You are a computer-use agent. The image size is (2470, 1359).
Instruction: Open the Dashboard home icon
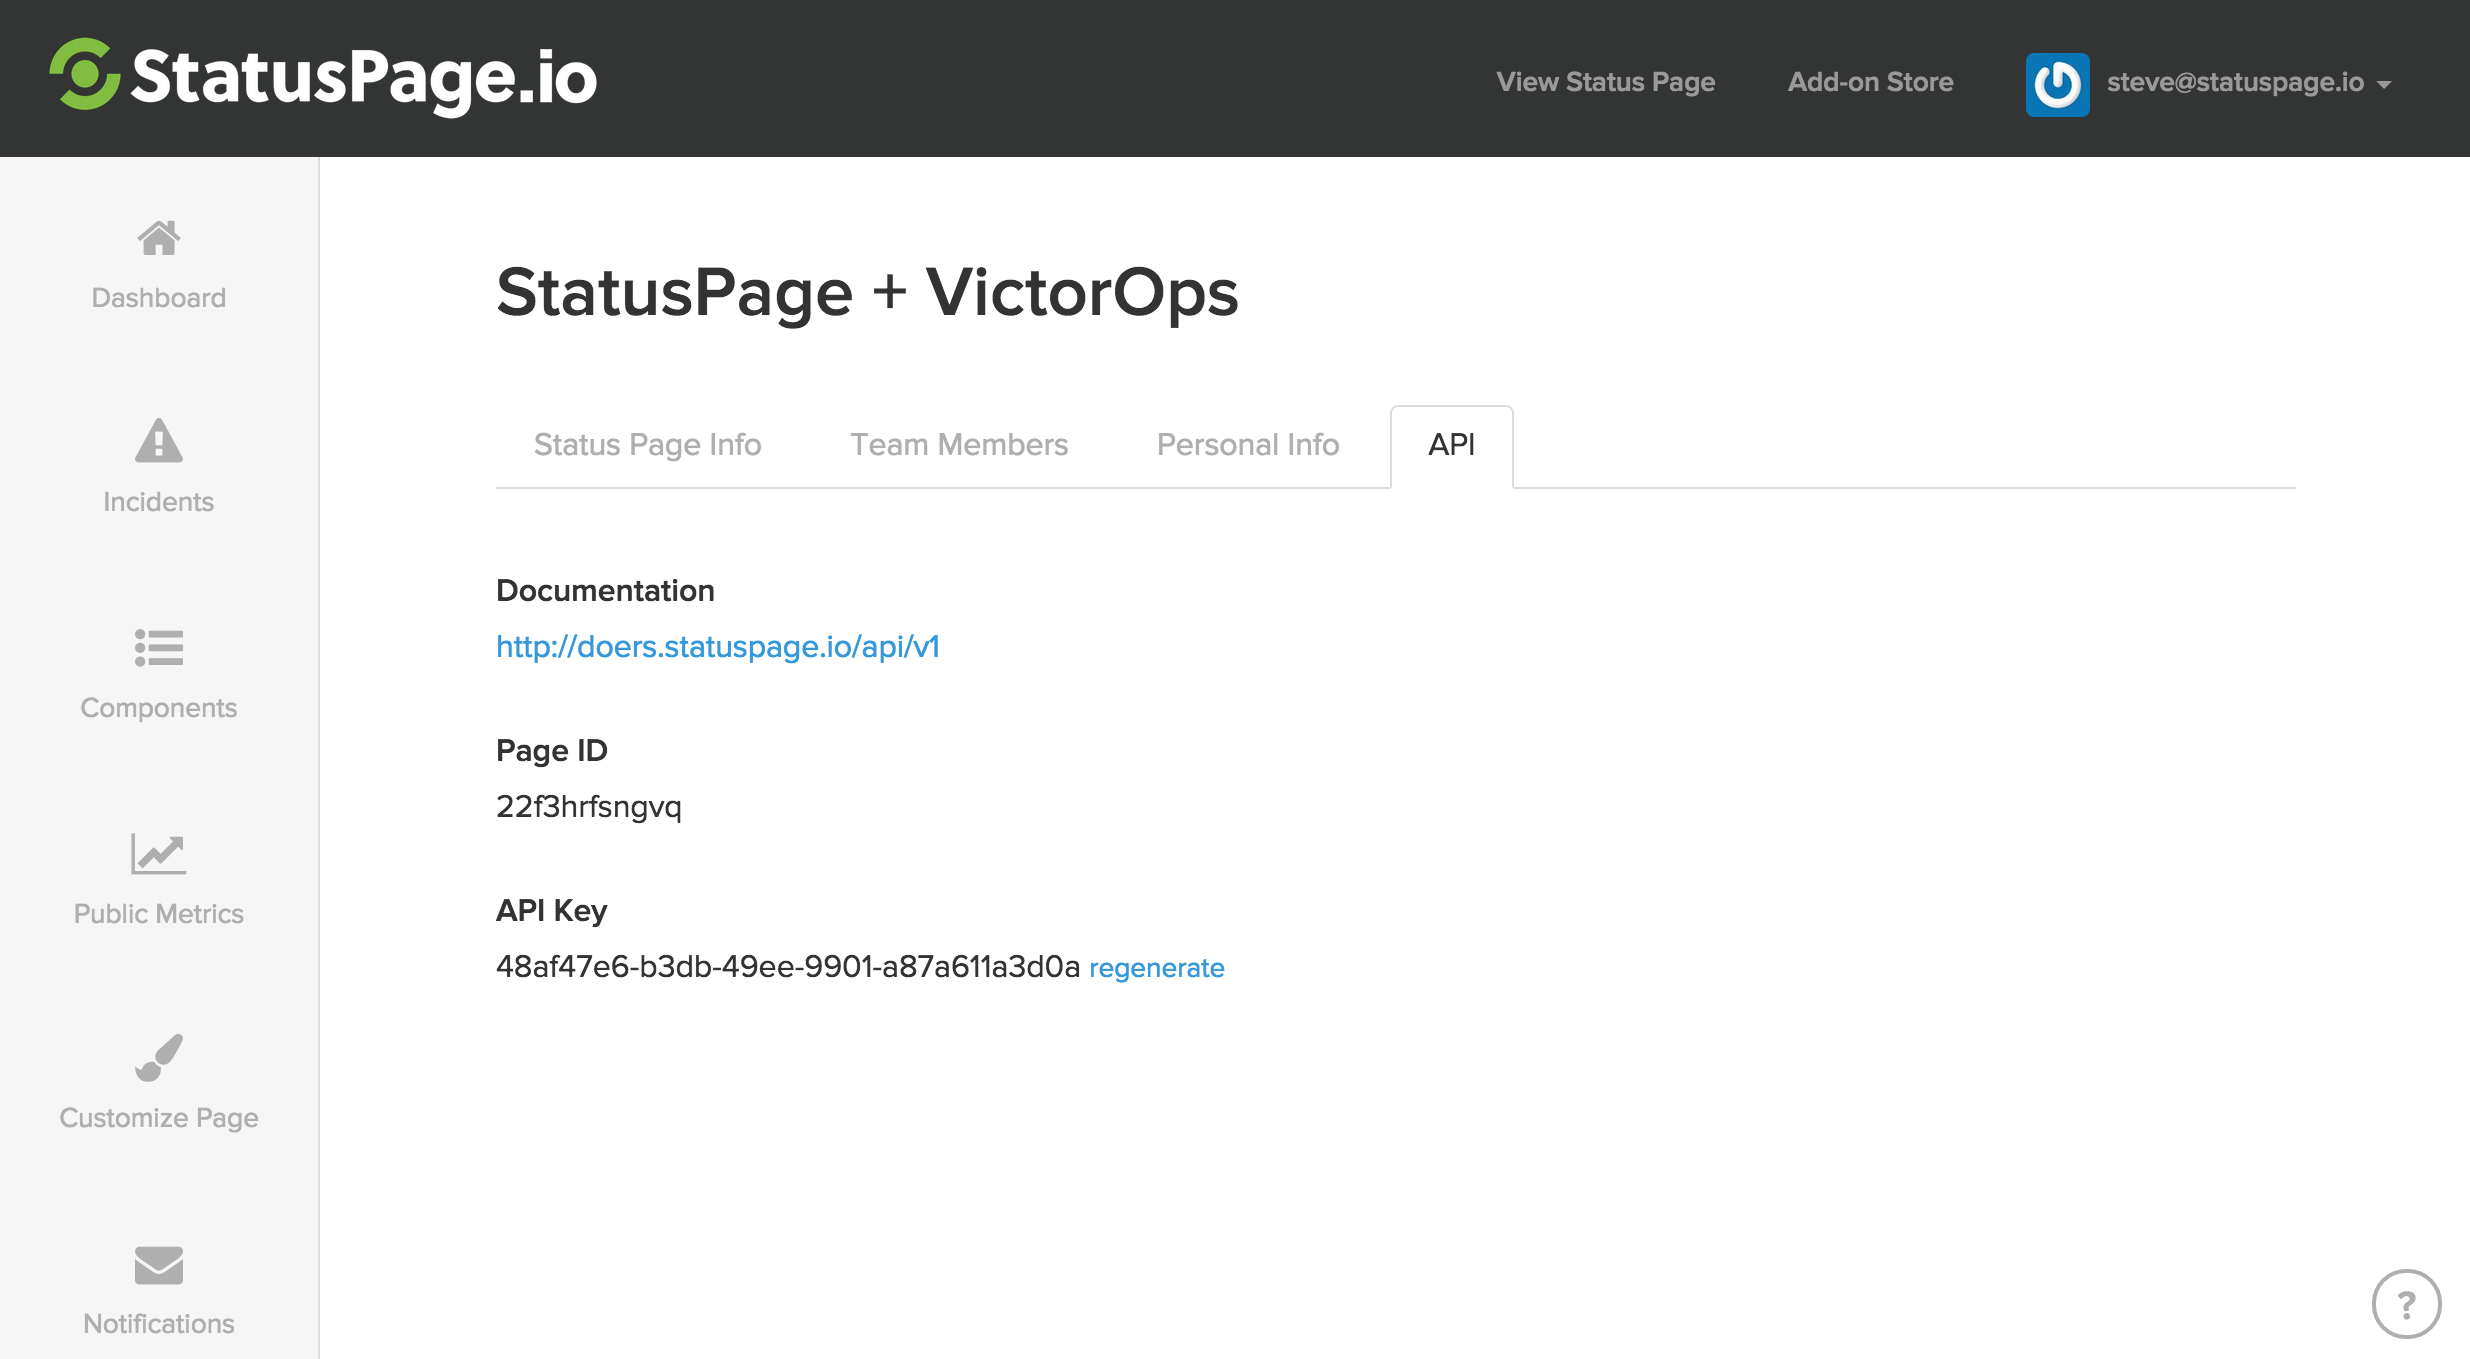159,238
